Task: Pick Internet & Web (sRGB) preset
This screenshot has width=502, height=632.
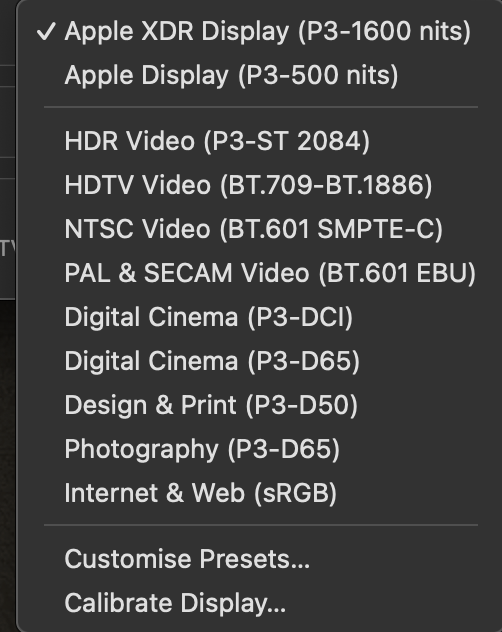Action: coord(260,493)
